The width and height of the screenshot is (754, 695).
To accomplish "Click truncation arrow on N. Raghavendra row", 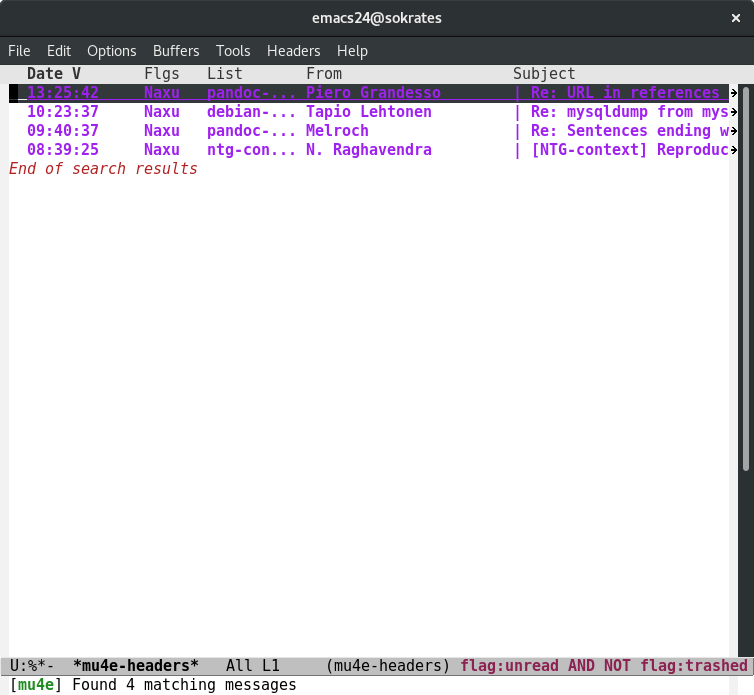I will [733, 150].
